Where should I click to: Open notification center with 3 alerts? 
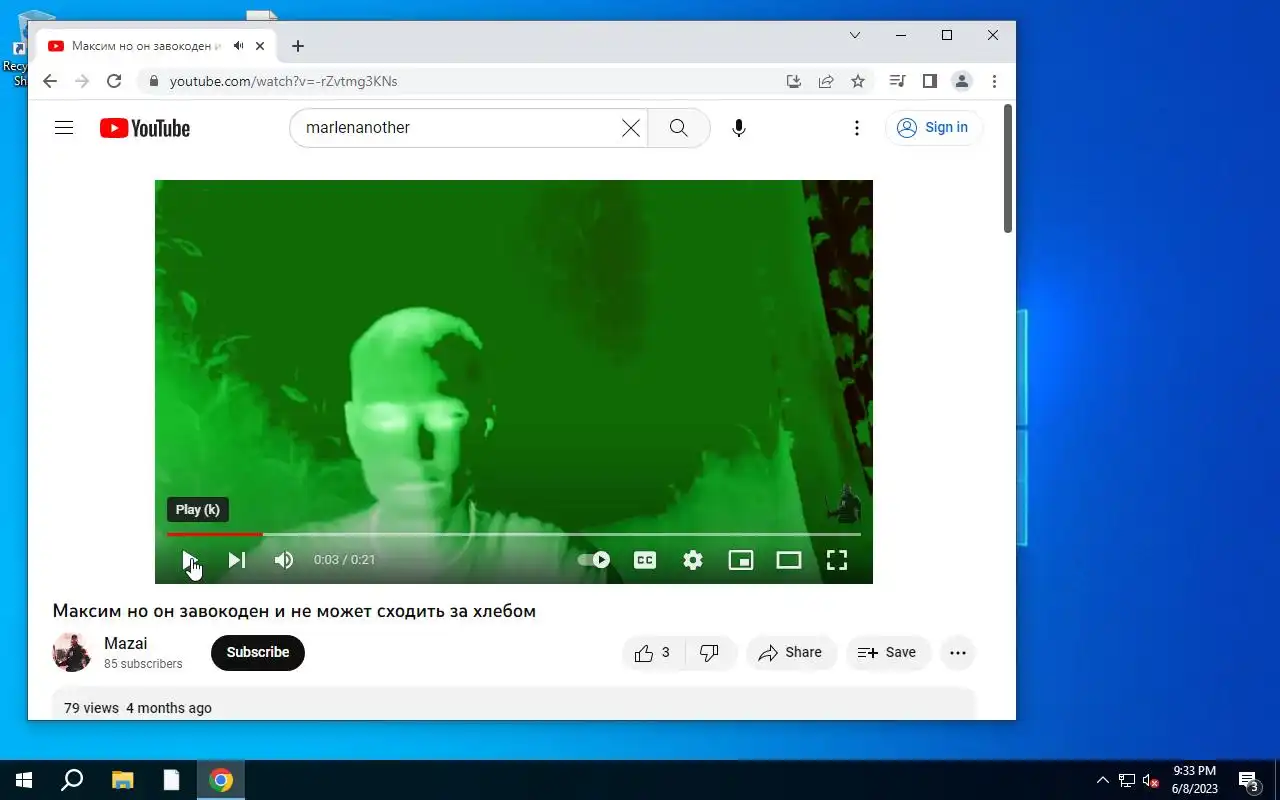click(1249, 780)
